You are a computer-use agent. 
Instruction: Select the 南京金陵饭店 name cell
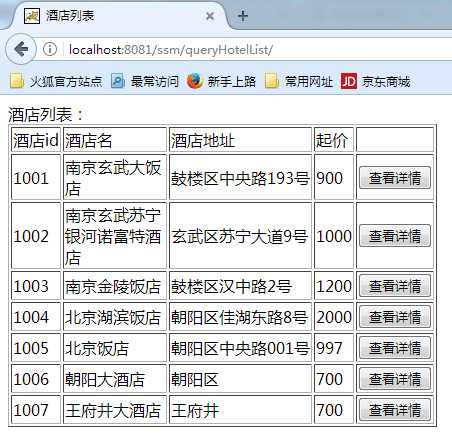115,286
